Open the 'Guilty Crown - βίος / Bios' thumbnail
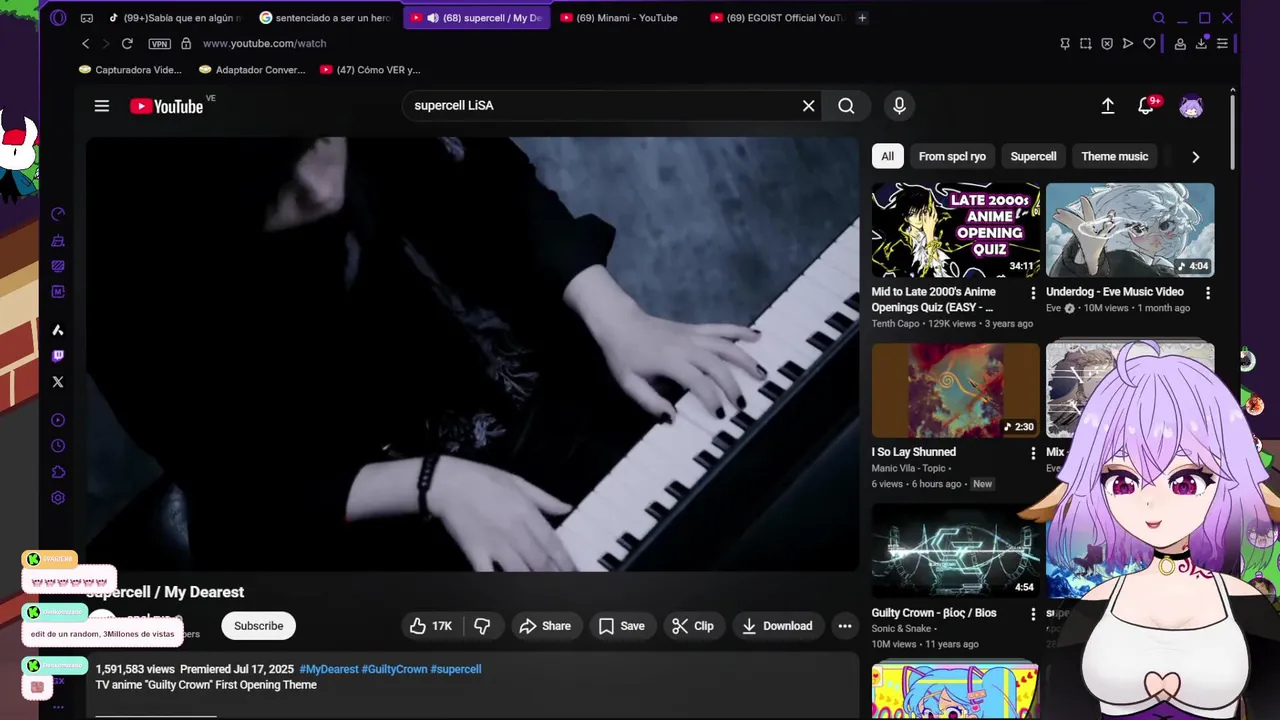 [x=955, y=550]
